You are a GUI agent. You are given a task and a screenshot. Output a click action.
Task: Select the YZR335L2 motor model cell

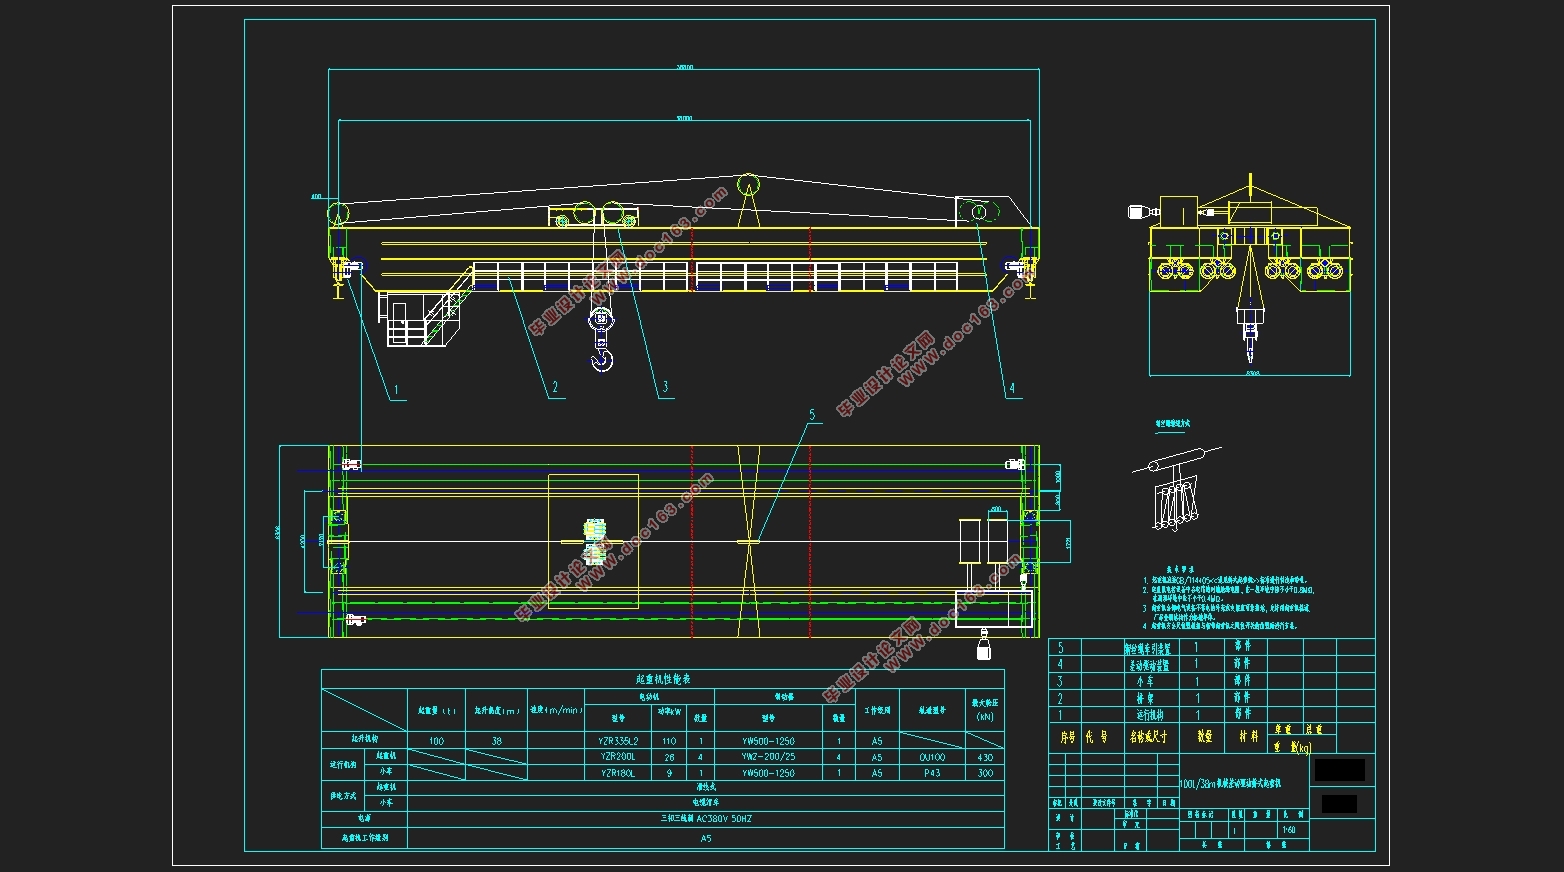617,741
